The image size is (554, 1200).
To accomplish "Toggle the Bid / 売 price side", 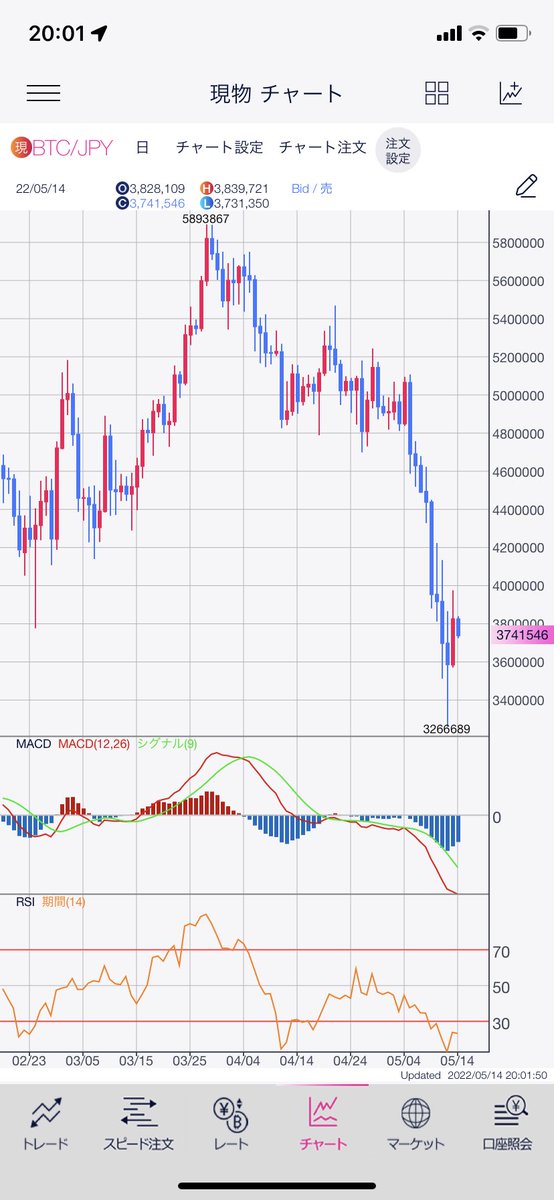I will [x=312, y=187].
